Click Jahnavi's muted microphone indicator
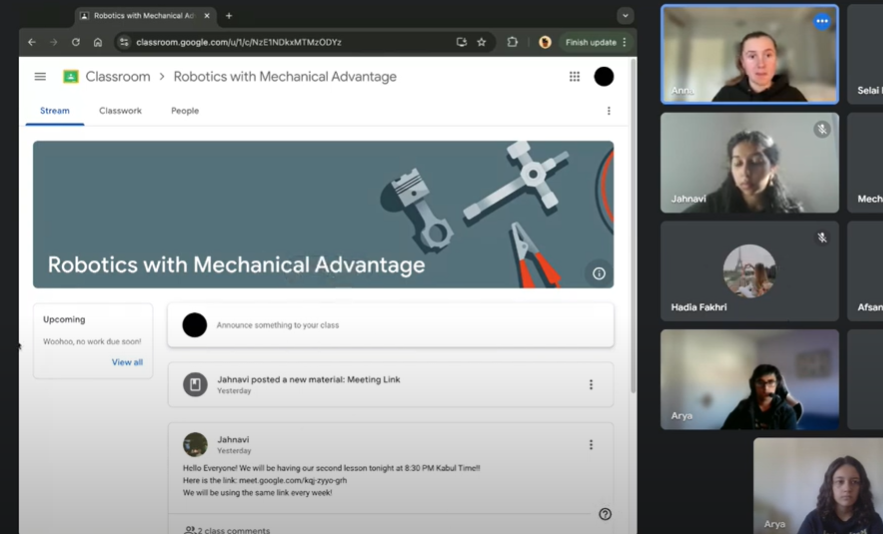 tap(822, 130)
